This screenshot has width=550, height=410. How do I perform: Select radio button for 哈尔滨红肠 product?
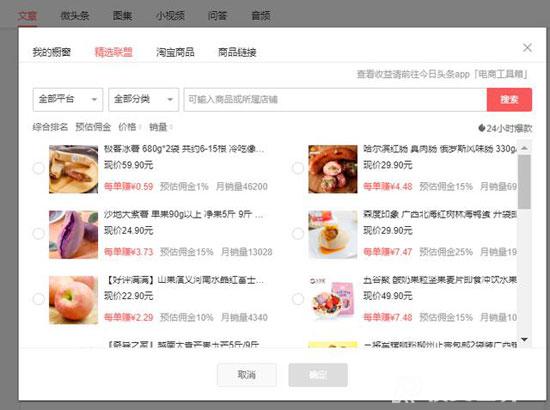click(298, 168)
